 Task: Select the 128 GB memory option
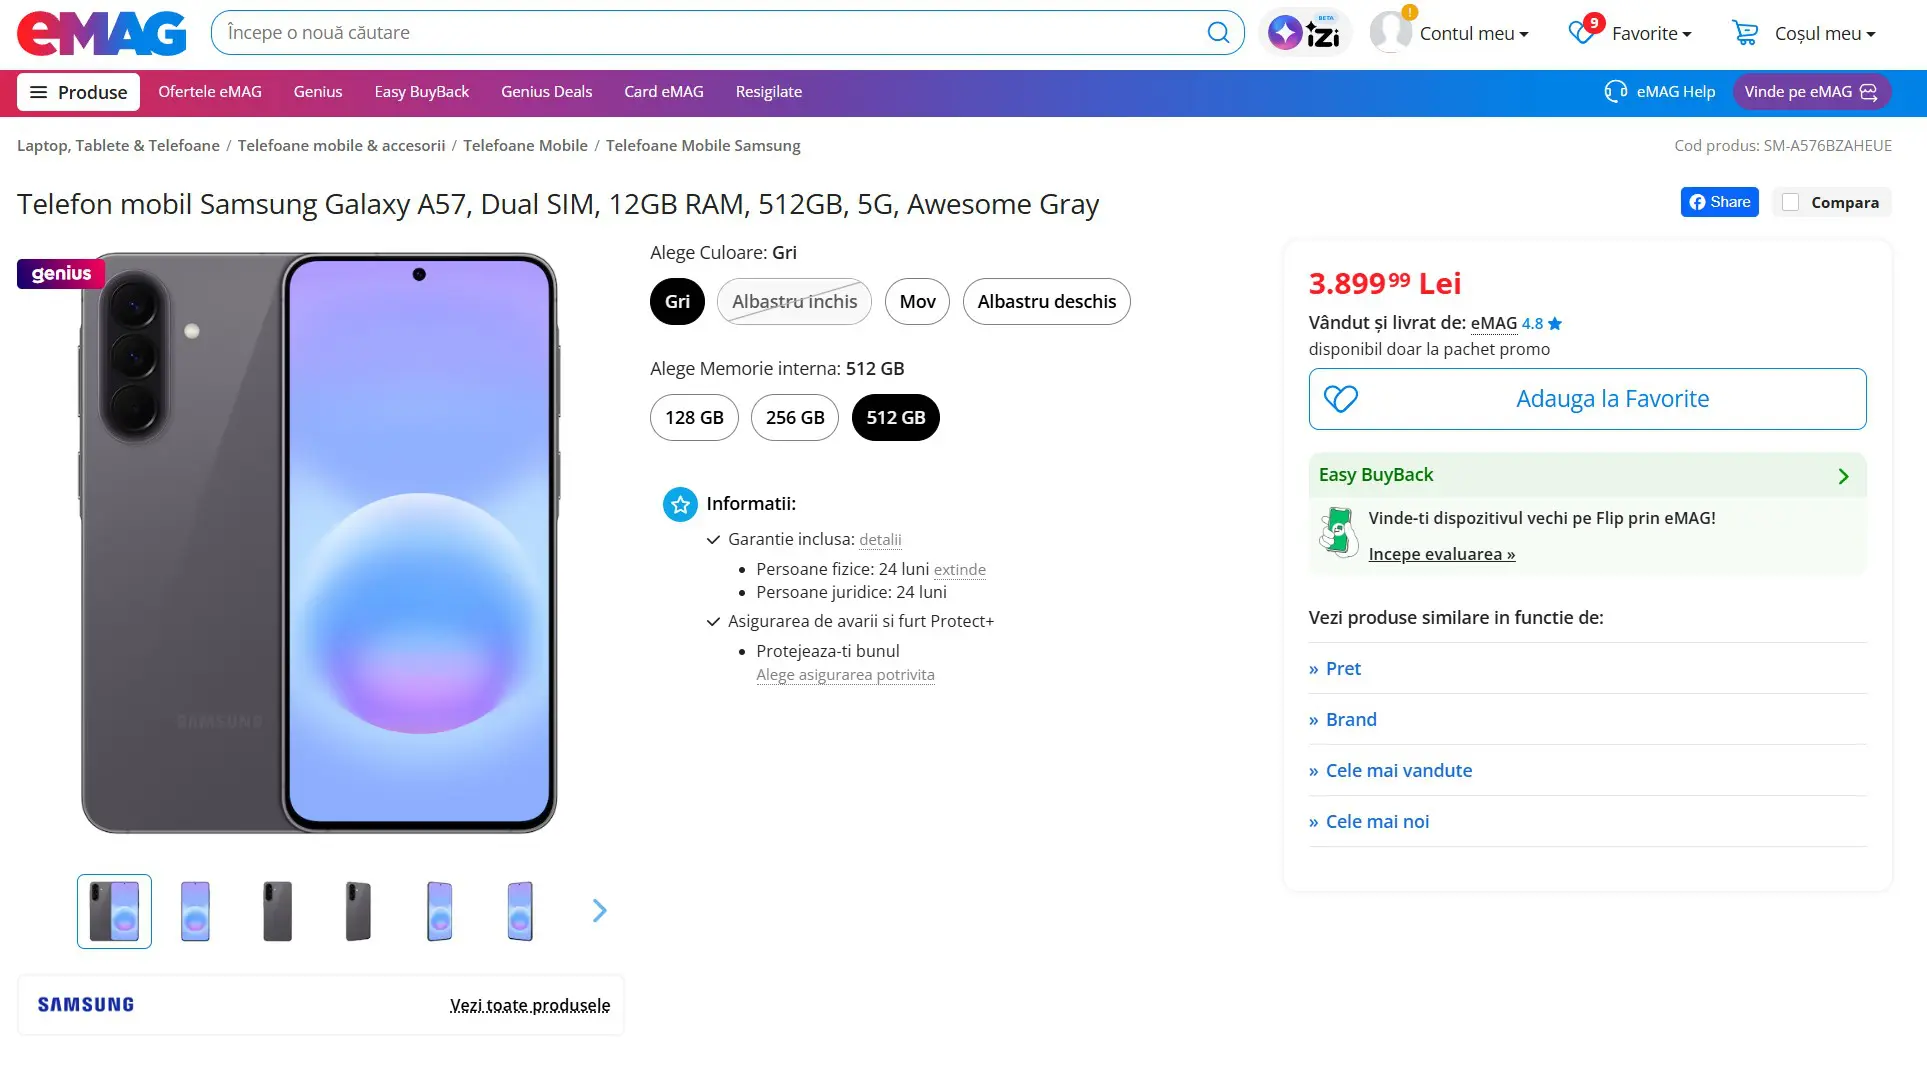click(694, 418)
